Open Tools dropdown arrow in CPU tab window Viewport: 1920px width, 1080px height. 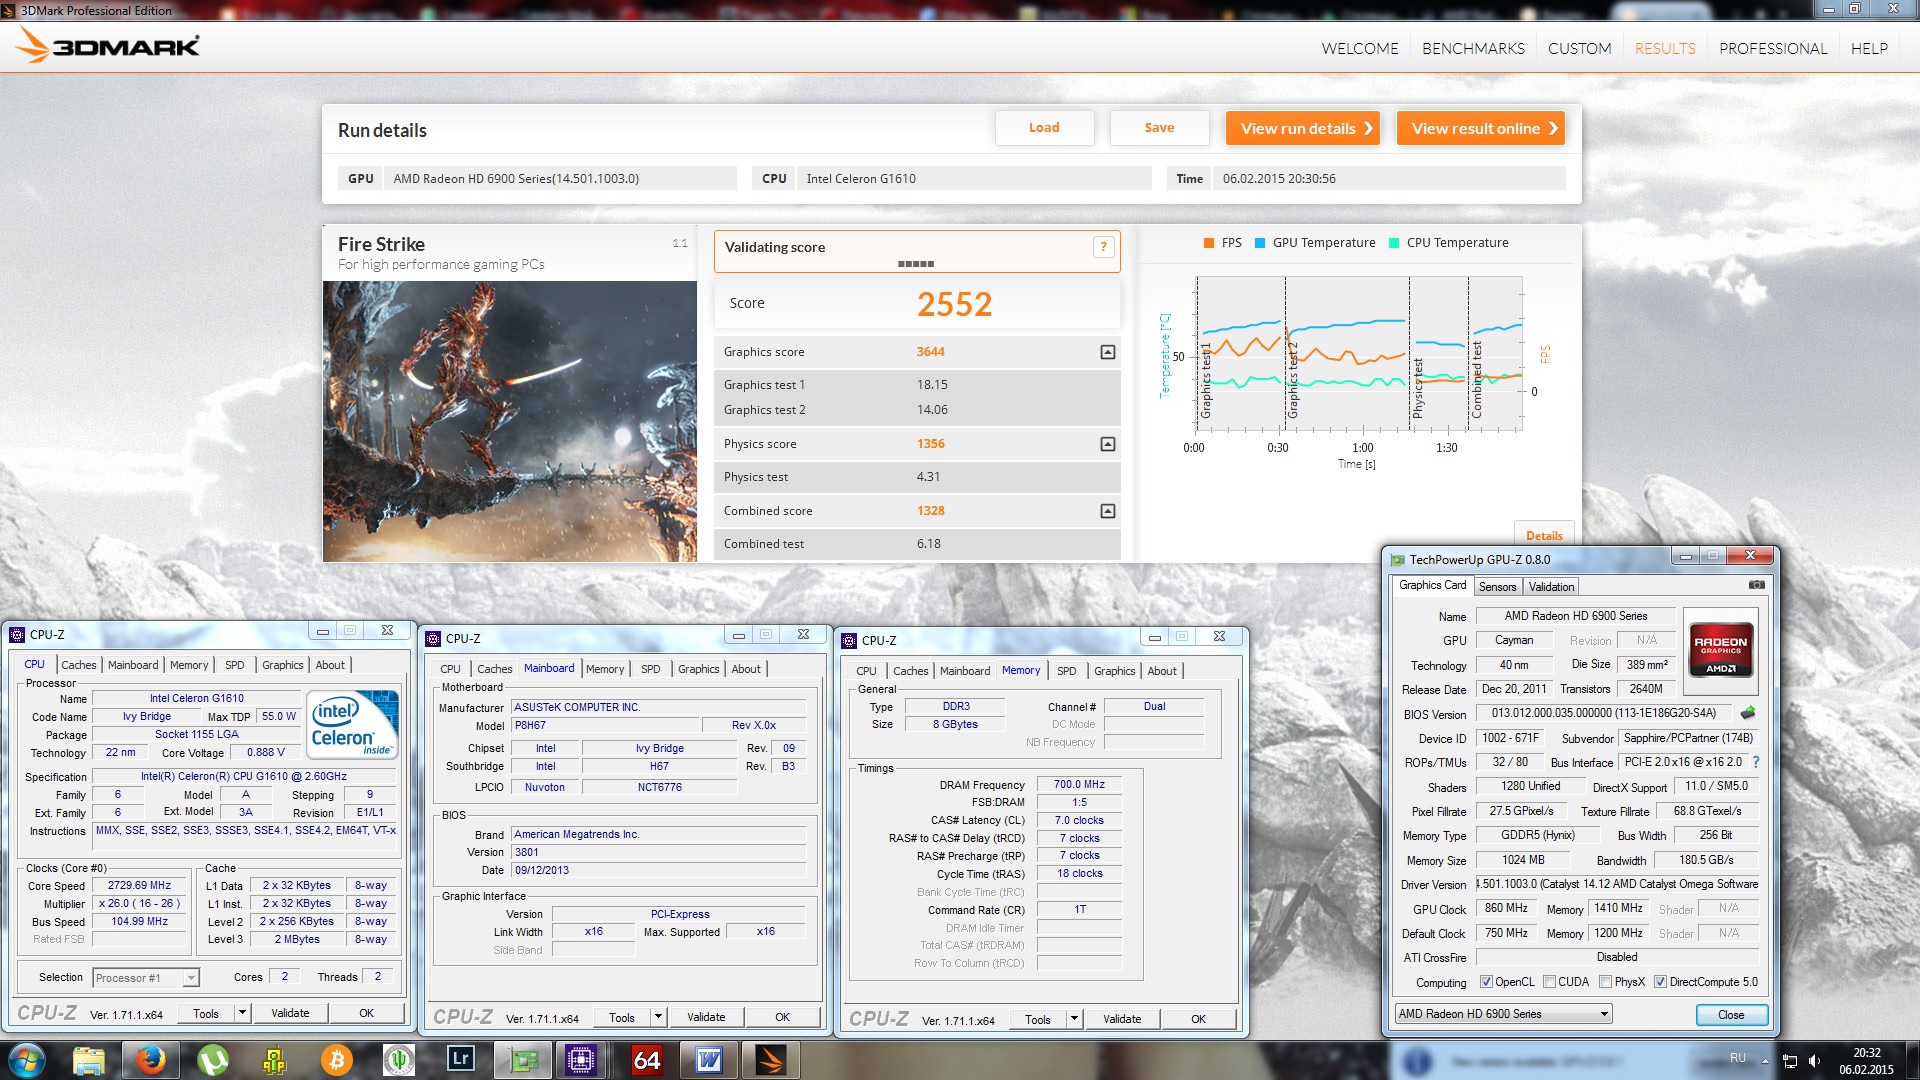tap(241, 1013)
